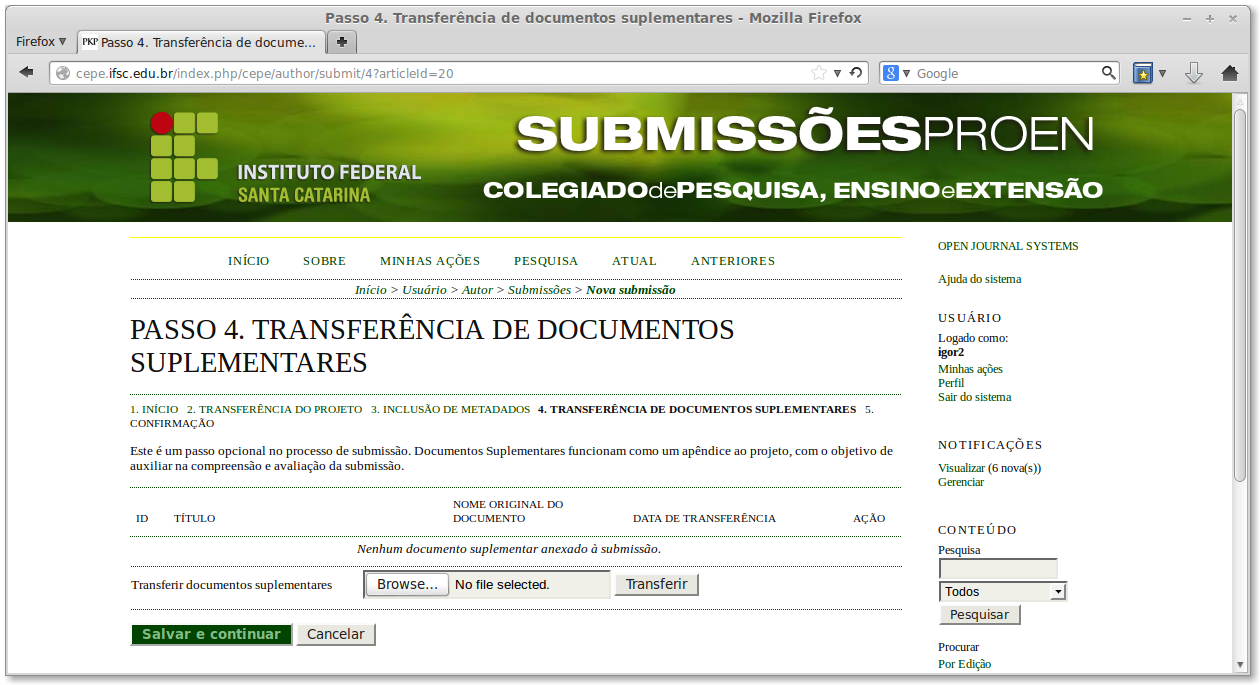Image resolution: width=1260 pixels, height=685 pixels.
Task: Click inside the Pesquisa search field
Action: tap(997, 568)
